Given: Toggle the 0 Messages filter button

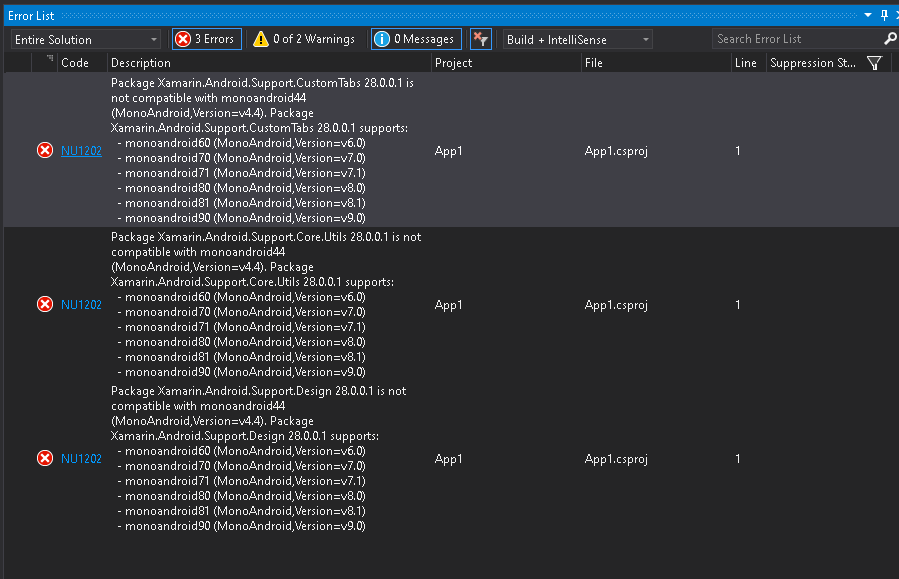Looking at the screenshot, I should 416,39.
